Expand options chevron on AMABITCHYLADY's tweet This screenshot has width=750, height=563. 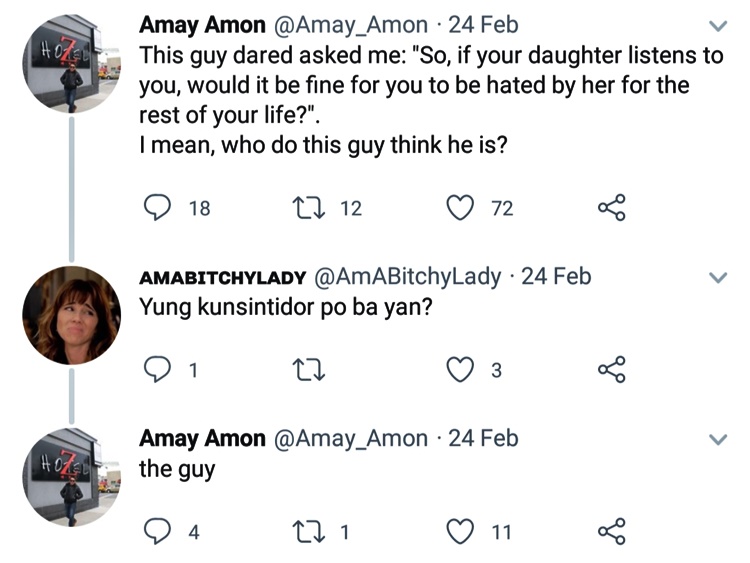[x=717, y=277]
